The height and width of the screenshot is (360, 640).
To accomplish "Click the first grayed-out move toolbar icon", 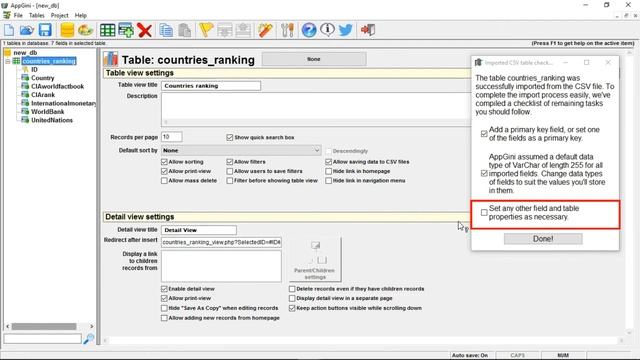I will 224,30.
